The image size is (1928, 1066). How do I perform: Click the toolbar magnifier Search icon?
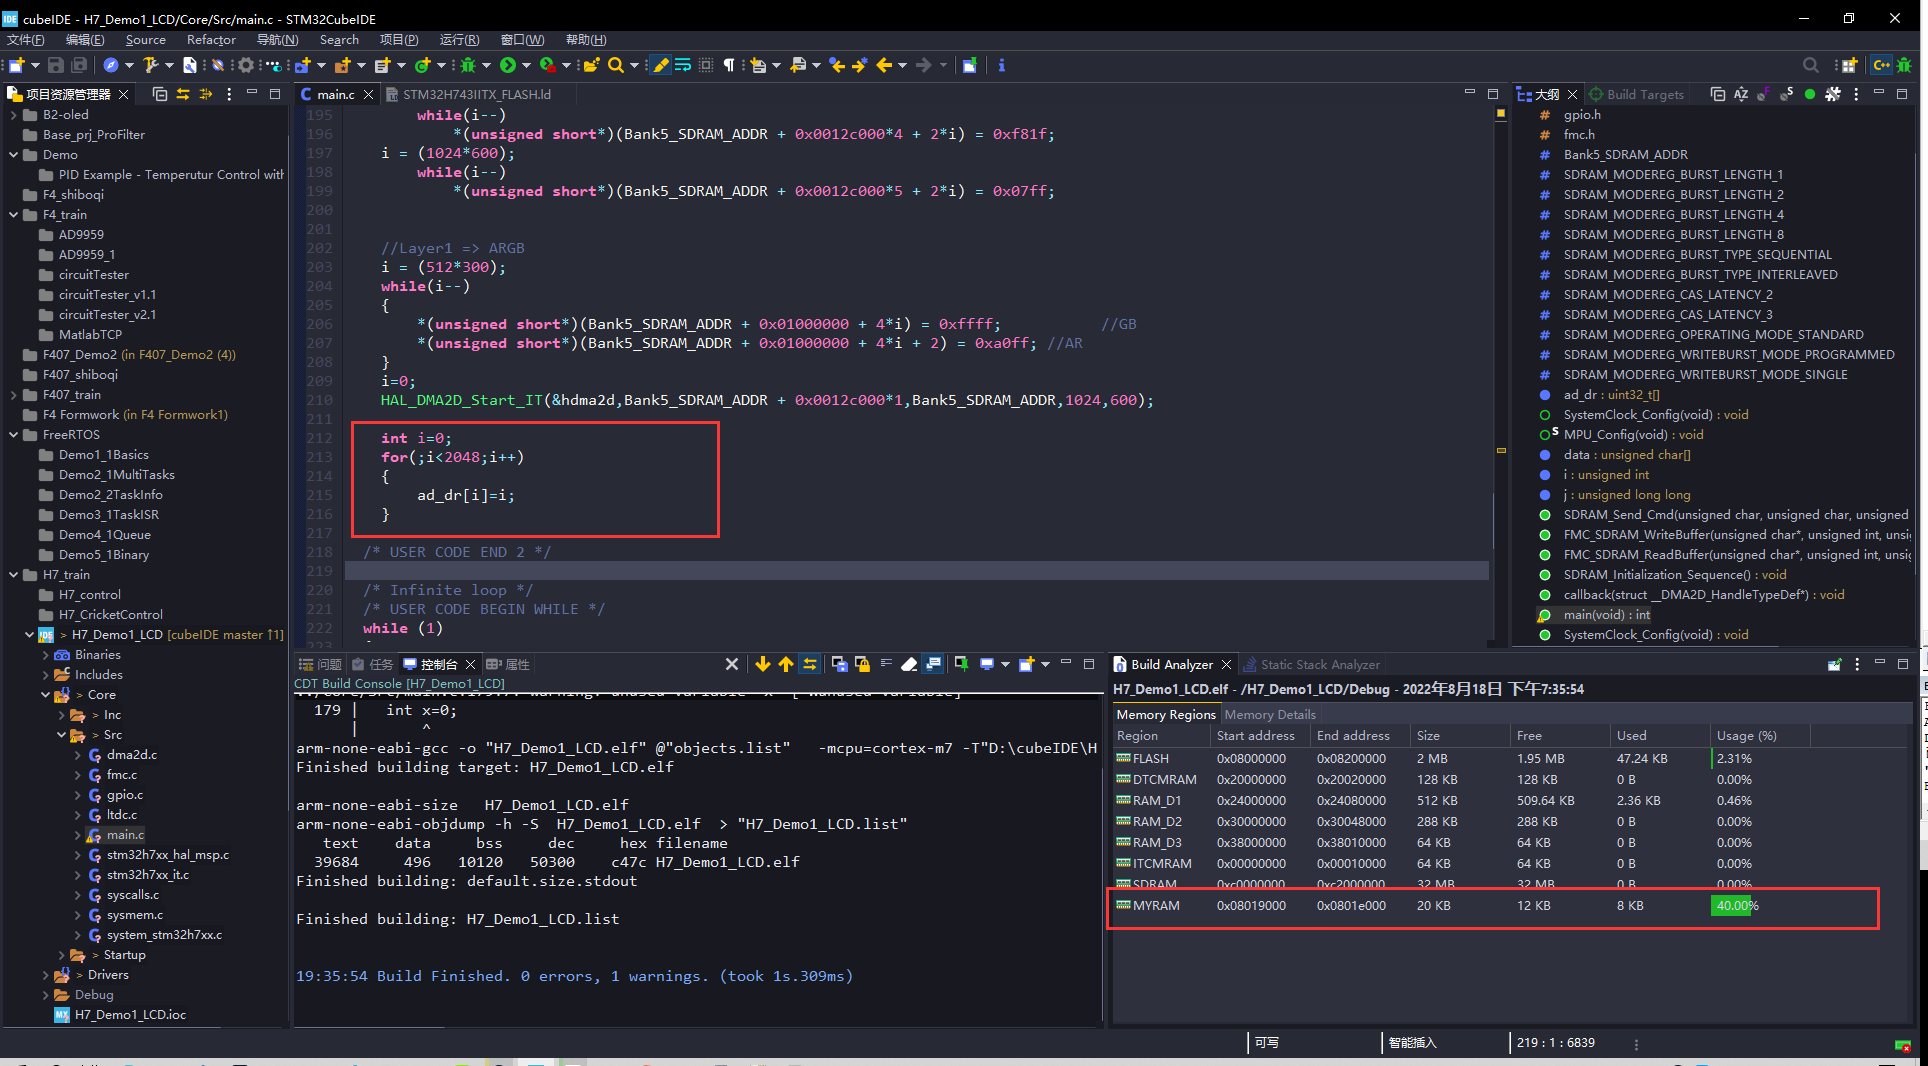616,65
